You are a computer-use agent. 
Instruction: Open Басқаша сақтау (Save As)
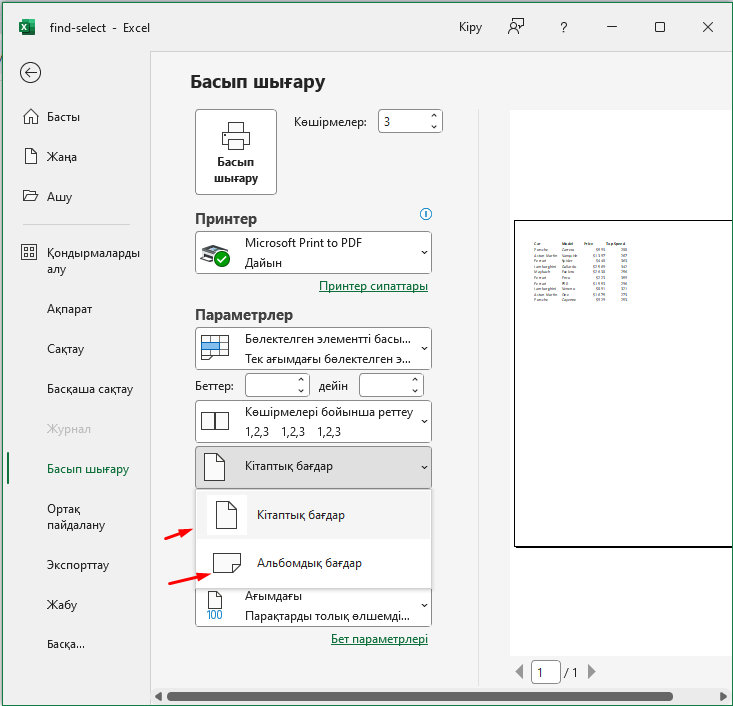[x=90, y=389]
